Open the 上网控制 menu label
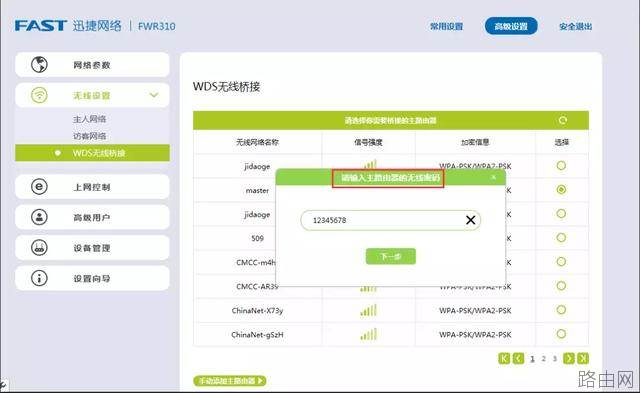640x393 pixels. pos(92,187)
